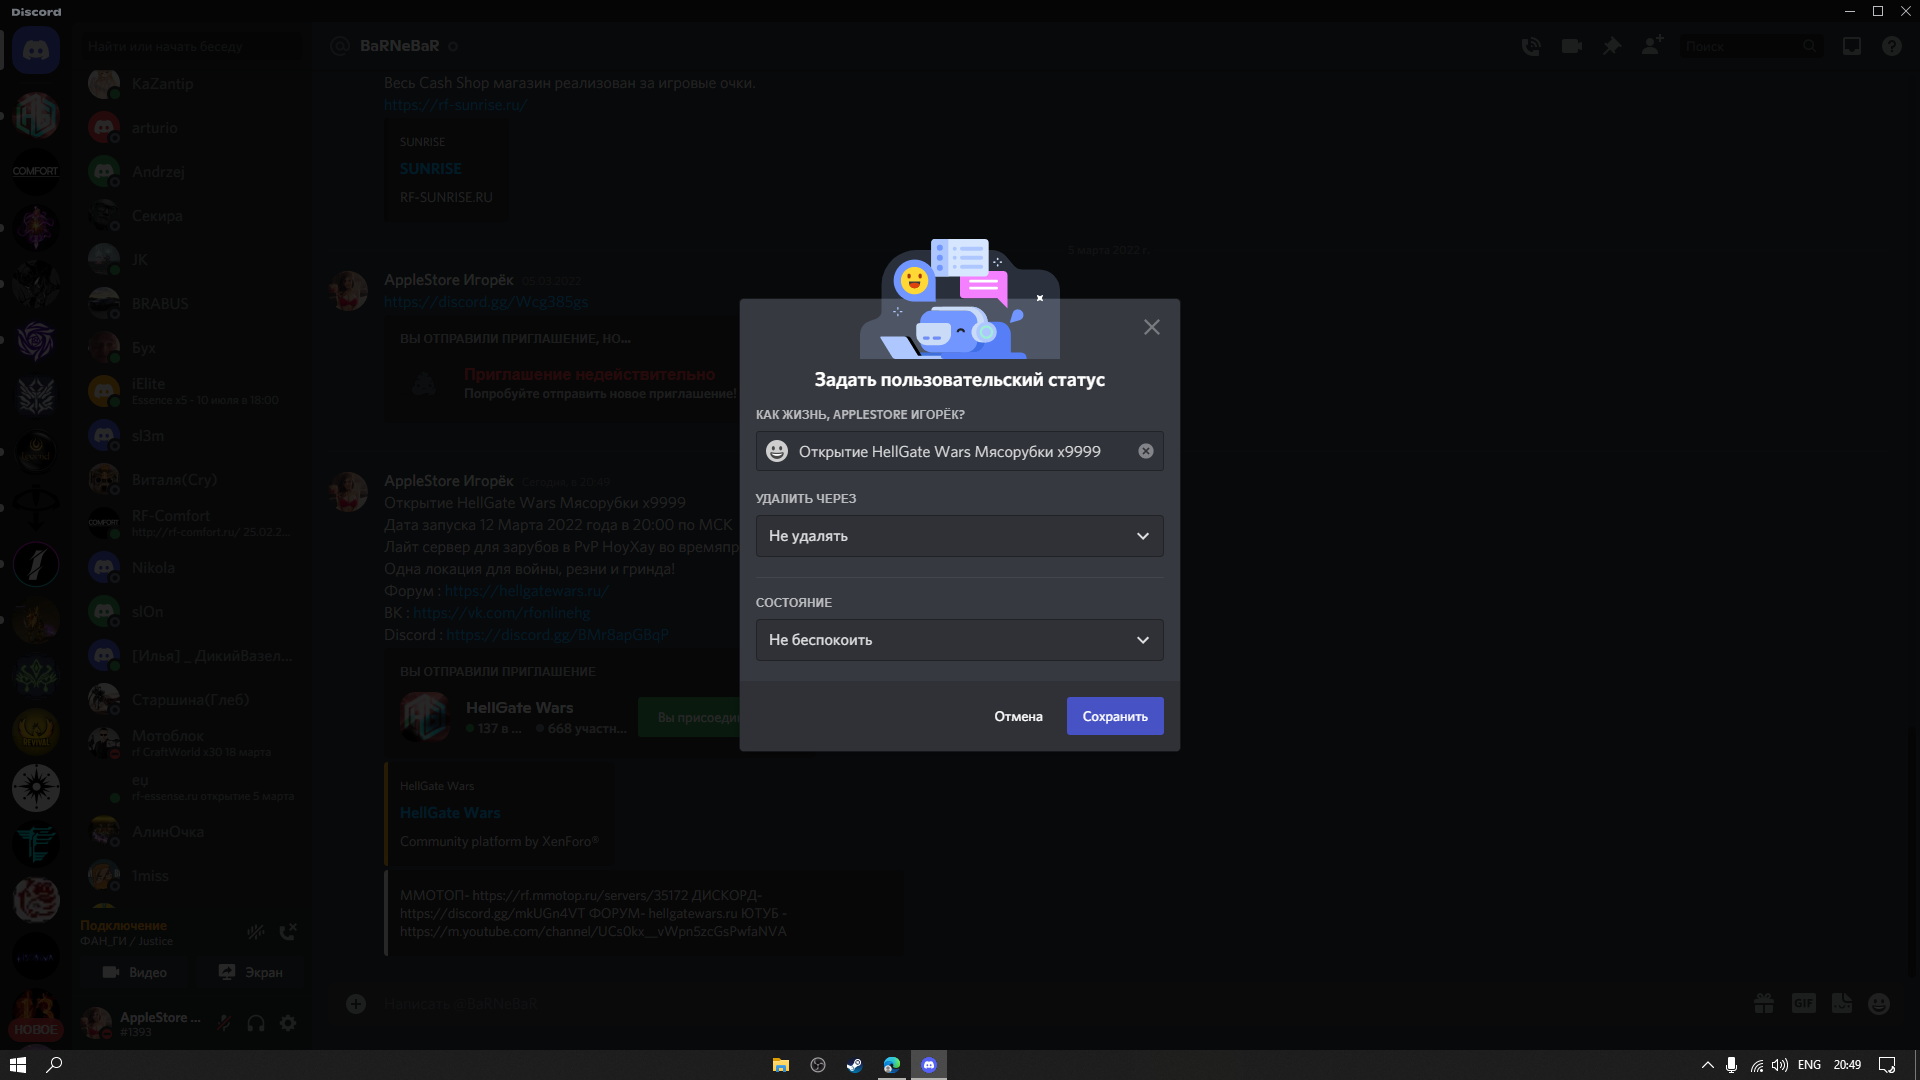Screen dimensions: 1920x1080
Task: Start a voice call with BaRNeBaR
Action: point(1531,46)
